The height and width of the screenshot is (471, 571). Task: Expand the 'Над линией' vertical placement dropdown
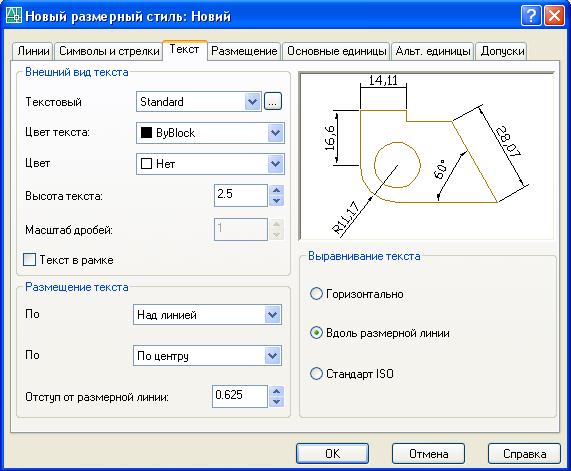click(273, 315)
